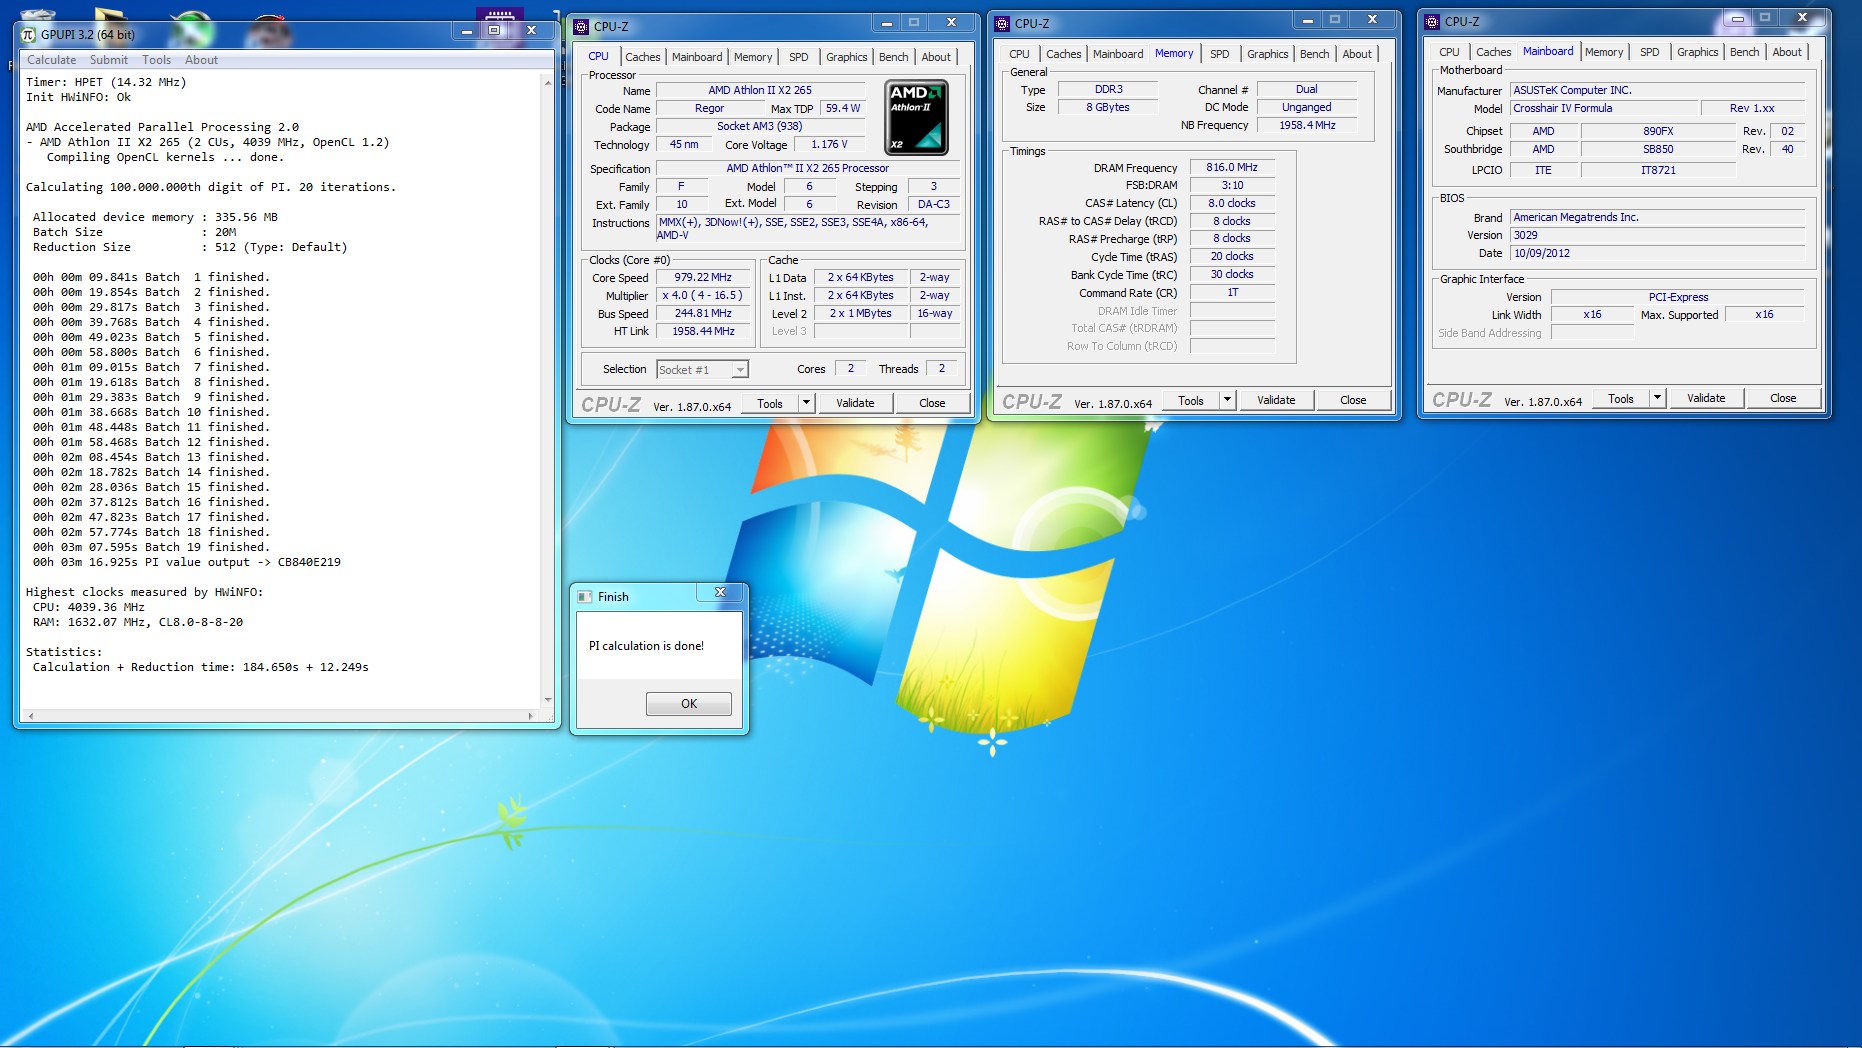Click Tools button in motherboard CPU-Z window
Screen dimensions: 1862x1048
[1621, 398]
